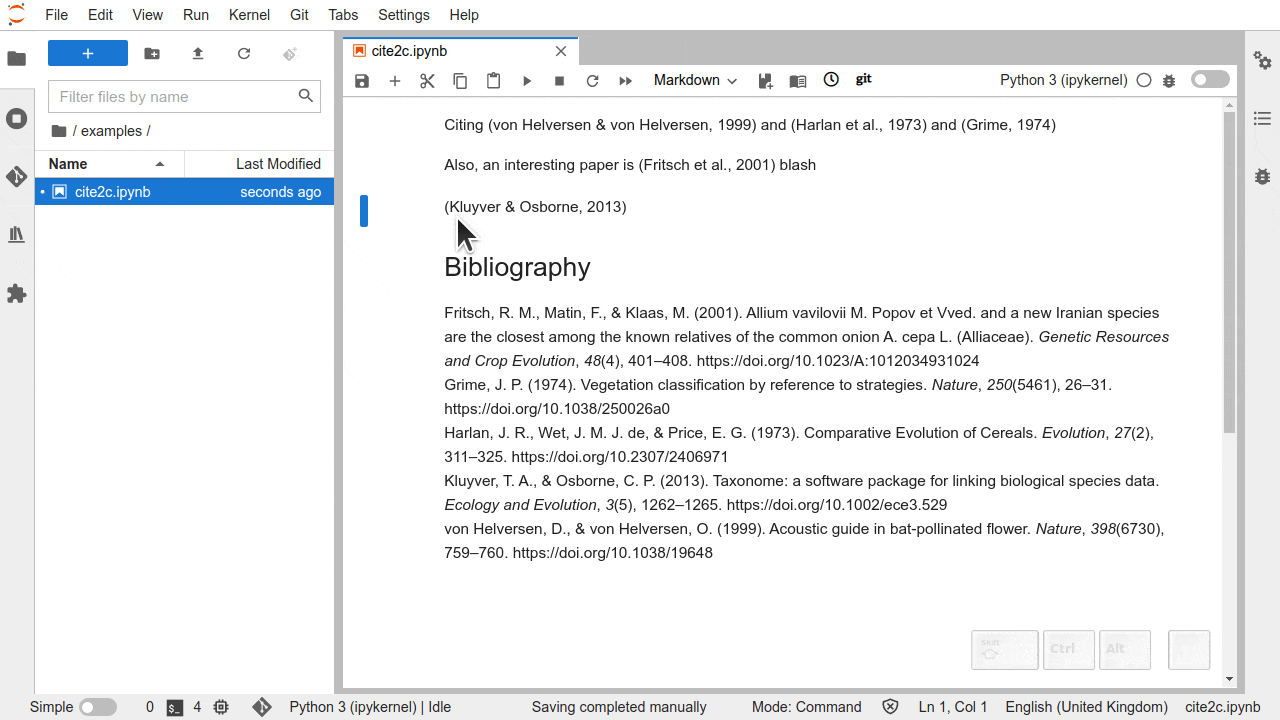This screenshot has width=1280, height=720.
Task: Save the notebook using the toolbar icon
Action: [x=362, y=80]
